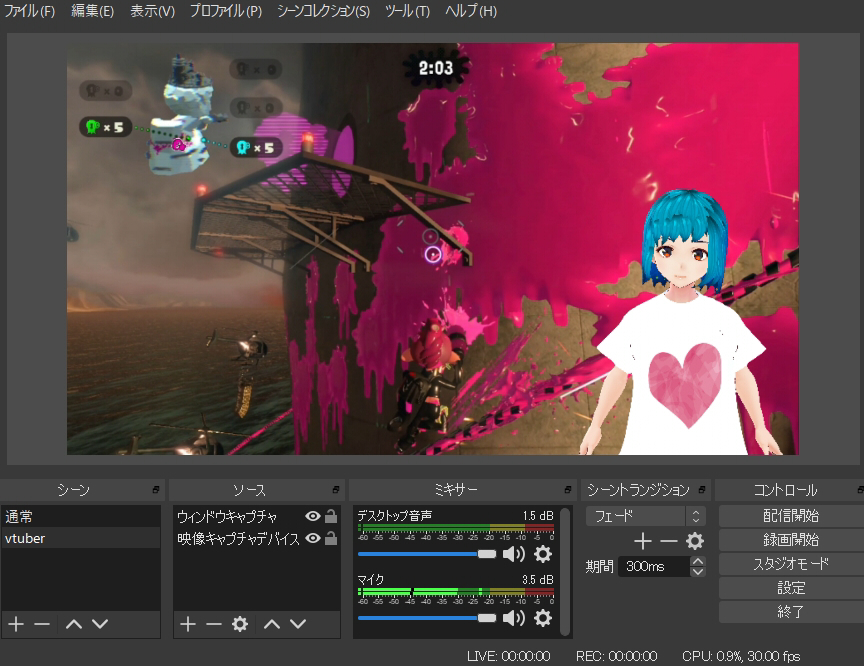This screenshot has height=666, width=864.
Task: Add a new source with plus icon
Action: (188, 624)
